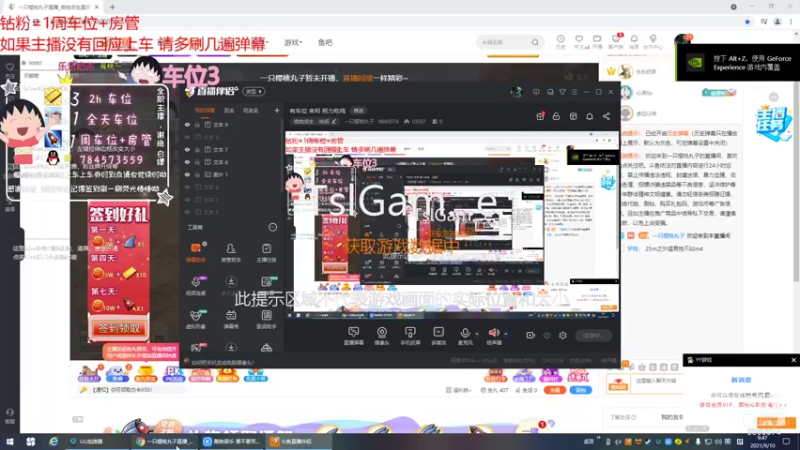Screen dimensions: 800x450
Task: Select the 文本 9 layer row
Action: (x=232, y=125)
